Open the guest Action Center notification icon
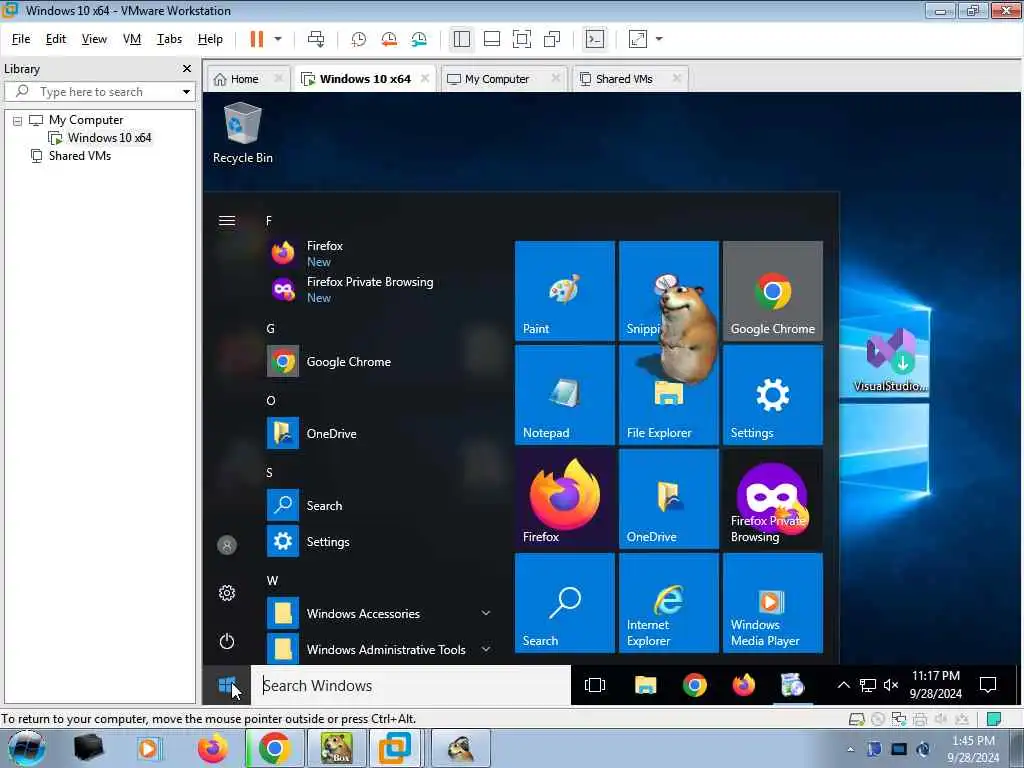1024x768 pixels. tap(988, 685)
